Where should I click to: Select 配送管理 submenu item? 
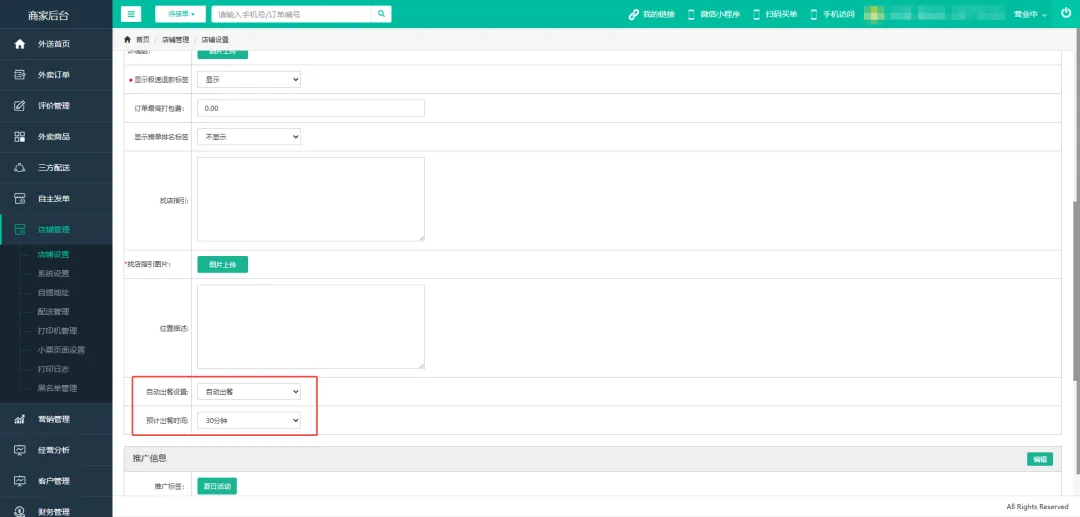click(x=53, y=312)
